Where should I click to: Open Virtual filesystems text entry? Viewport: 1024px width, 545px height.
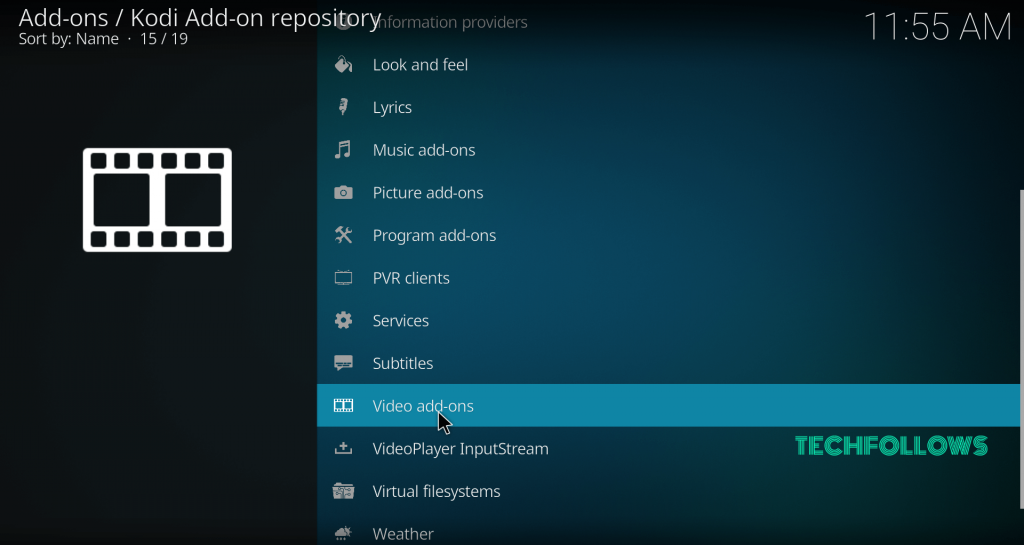point(436,491)
